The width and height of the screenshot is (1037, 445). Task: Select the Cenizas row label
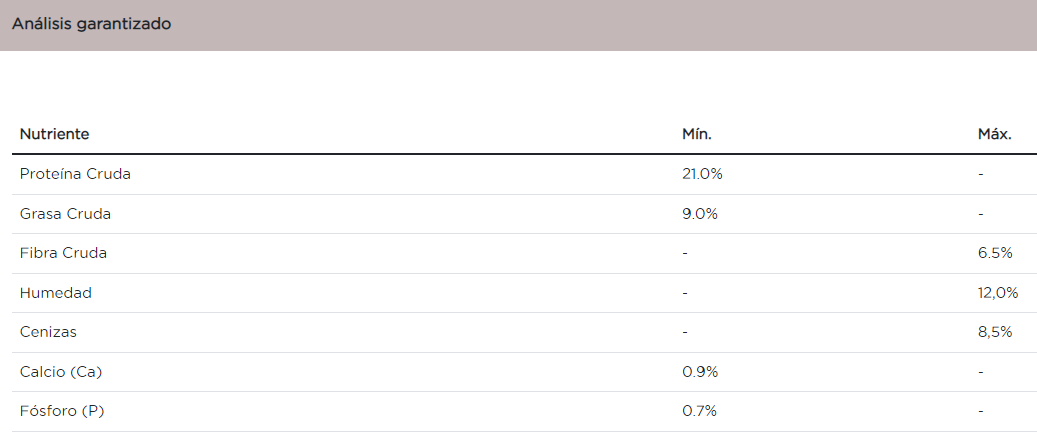click(x=48, y=332)
